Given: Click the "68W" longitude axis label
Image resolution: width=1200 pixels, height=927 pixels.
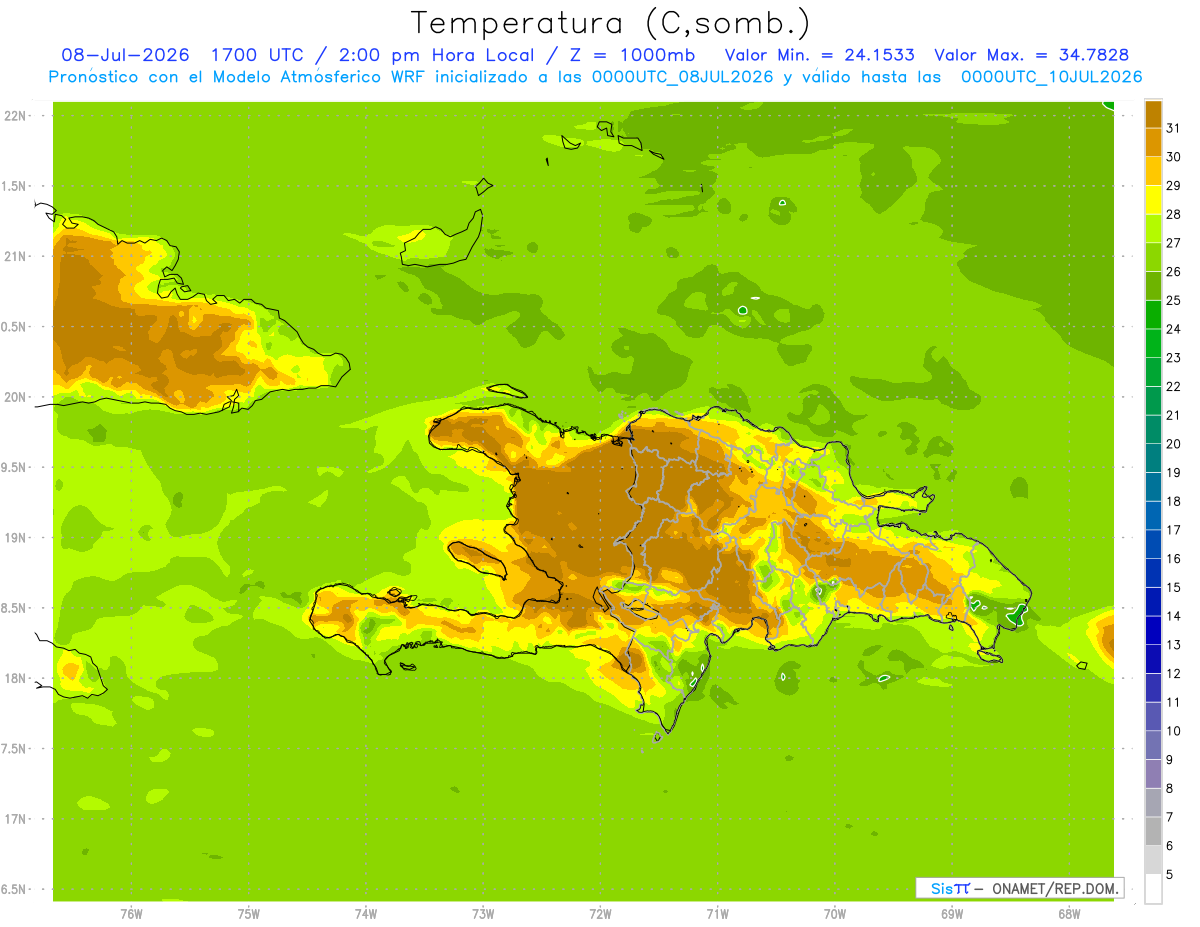Looking at the screenshot, I should (x=1069, y=914).
